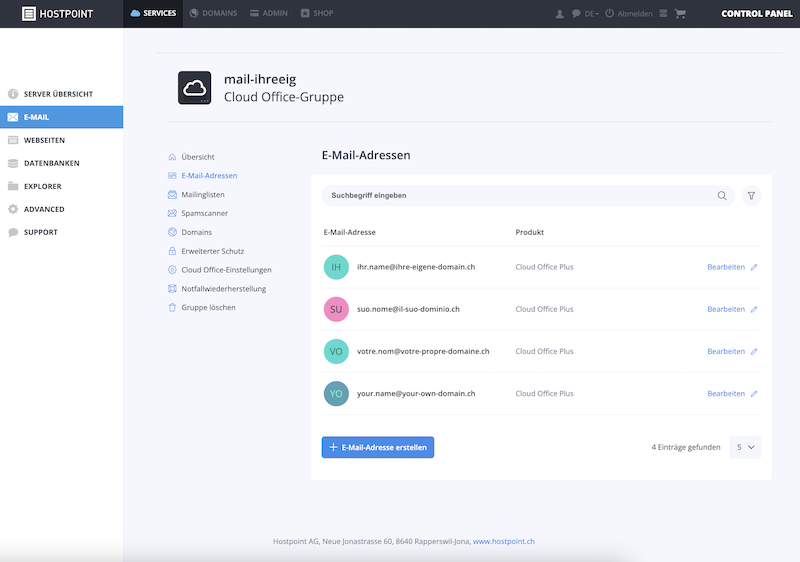
Task: Select E-Mail in the left sidebar
Action: tap(61, 117)
